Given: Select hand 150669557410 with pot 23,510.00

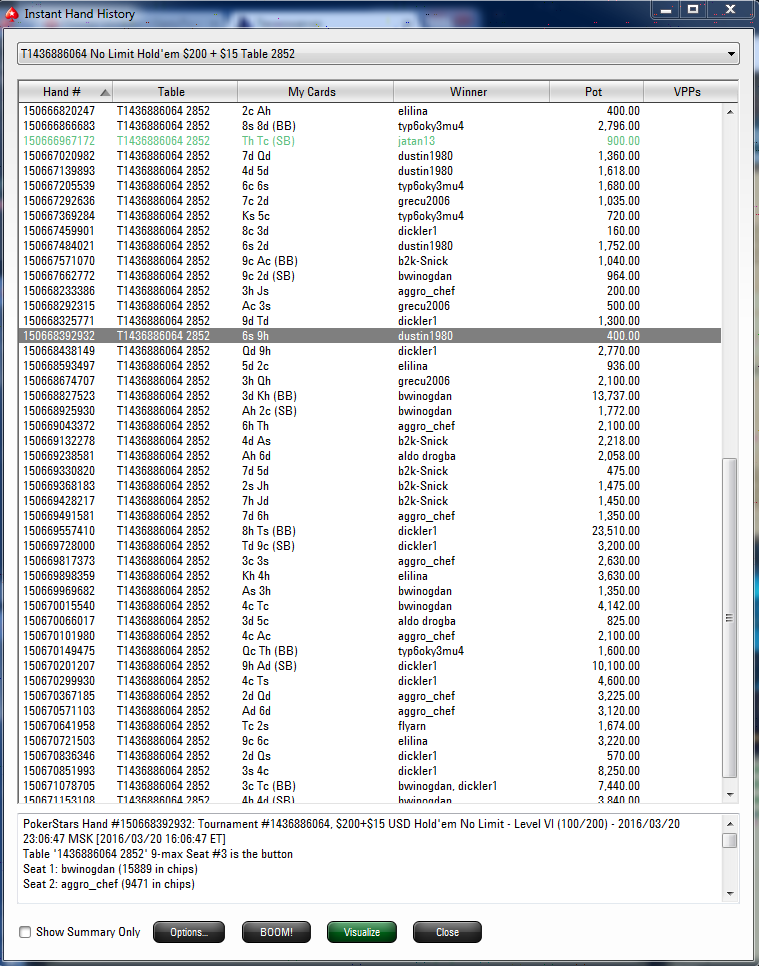Looking at the screenshot, I should tap(370, 531).
